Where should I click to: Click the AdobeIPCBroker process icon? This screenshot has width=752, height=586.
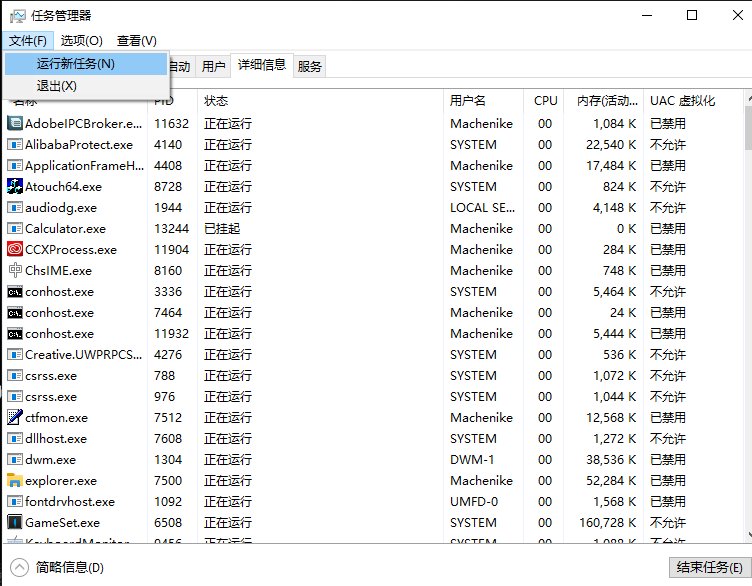click(15, 124)
